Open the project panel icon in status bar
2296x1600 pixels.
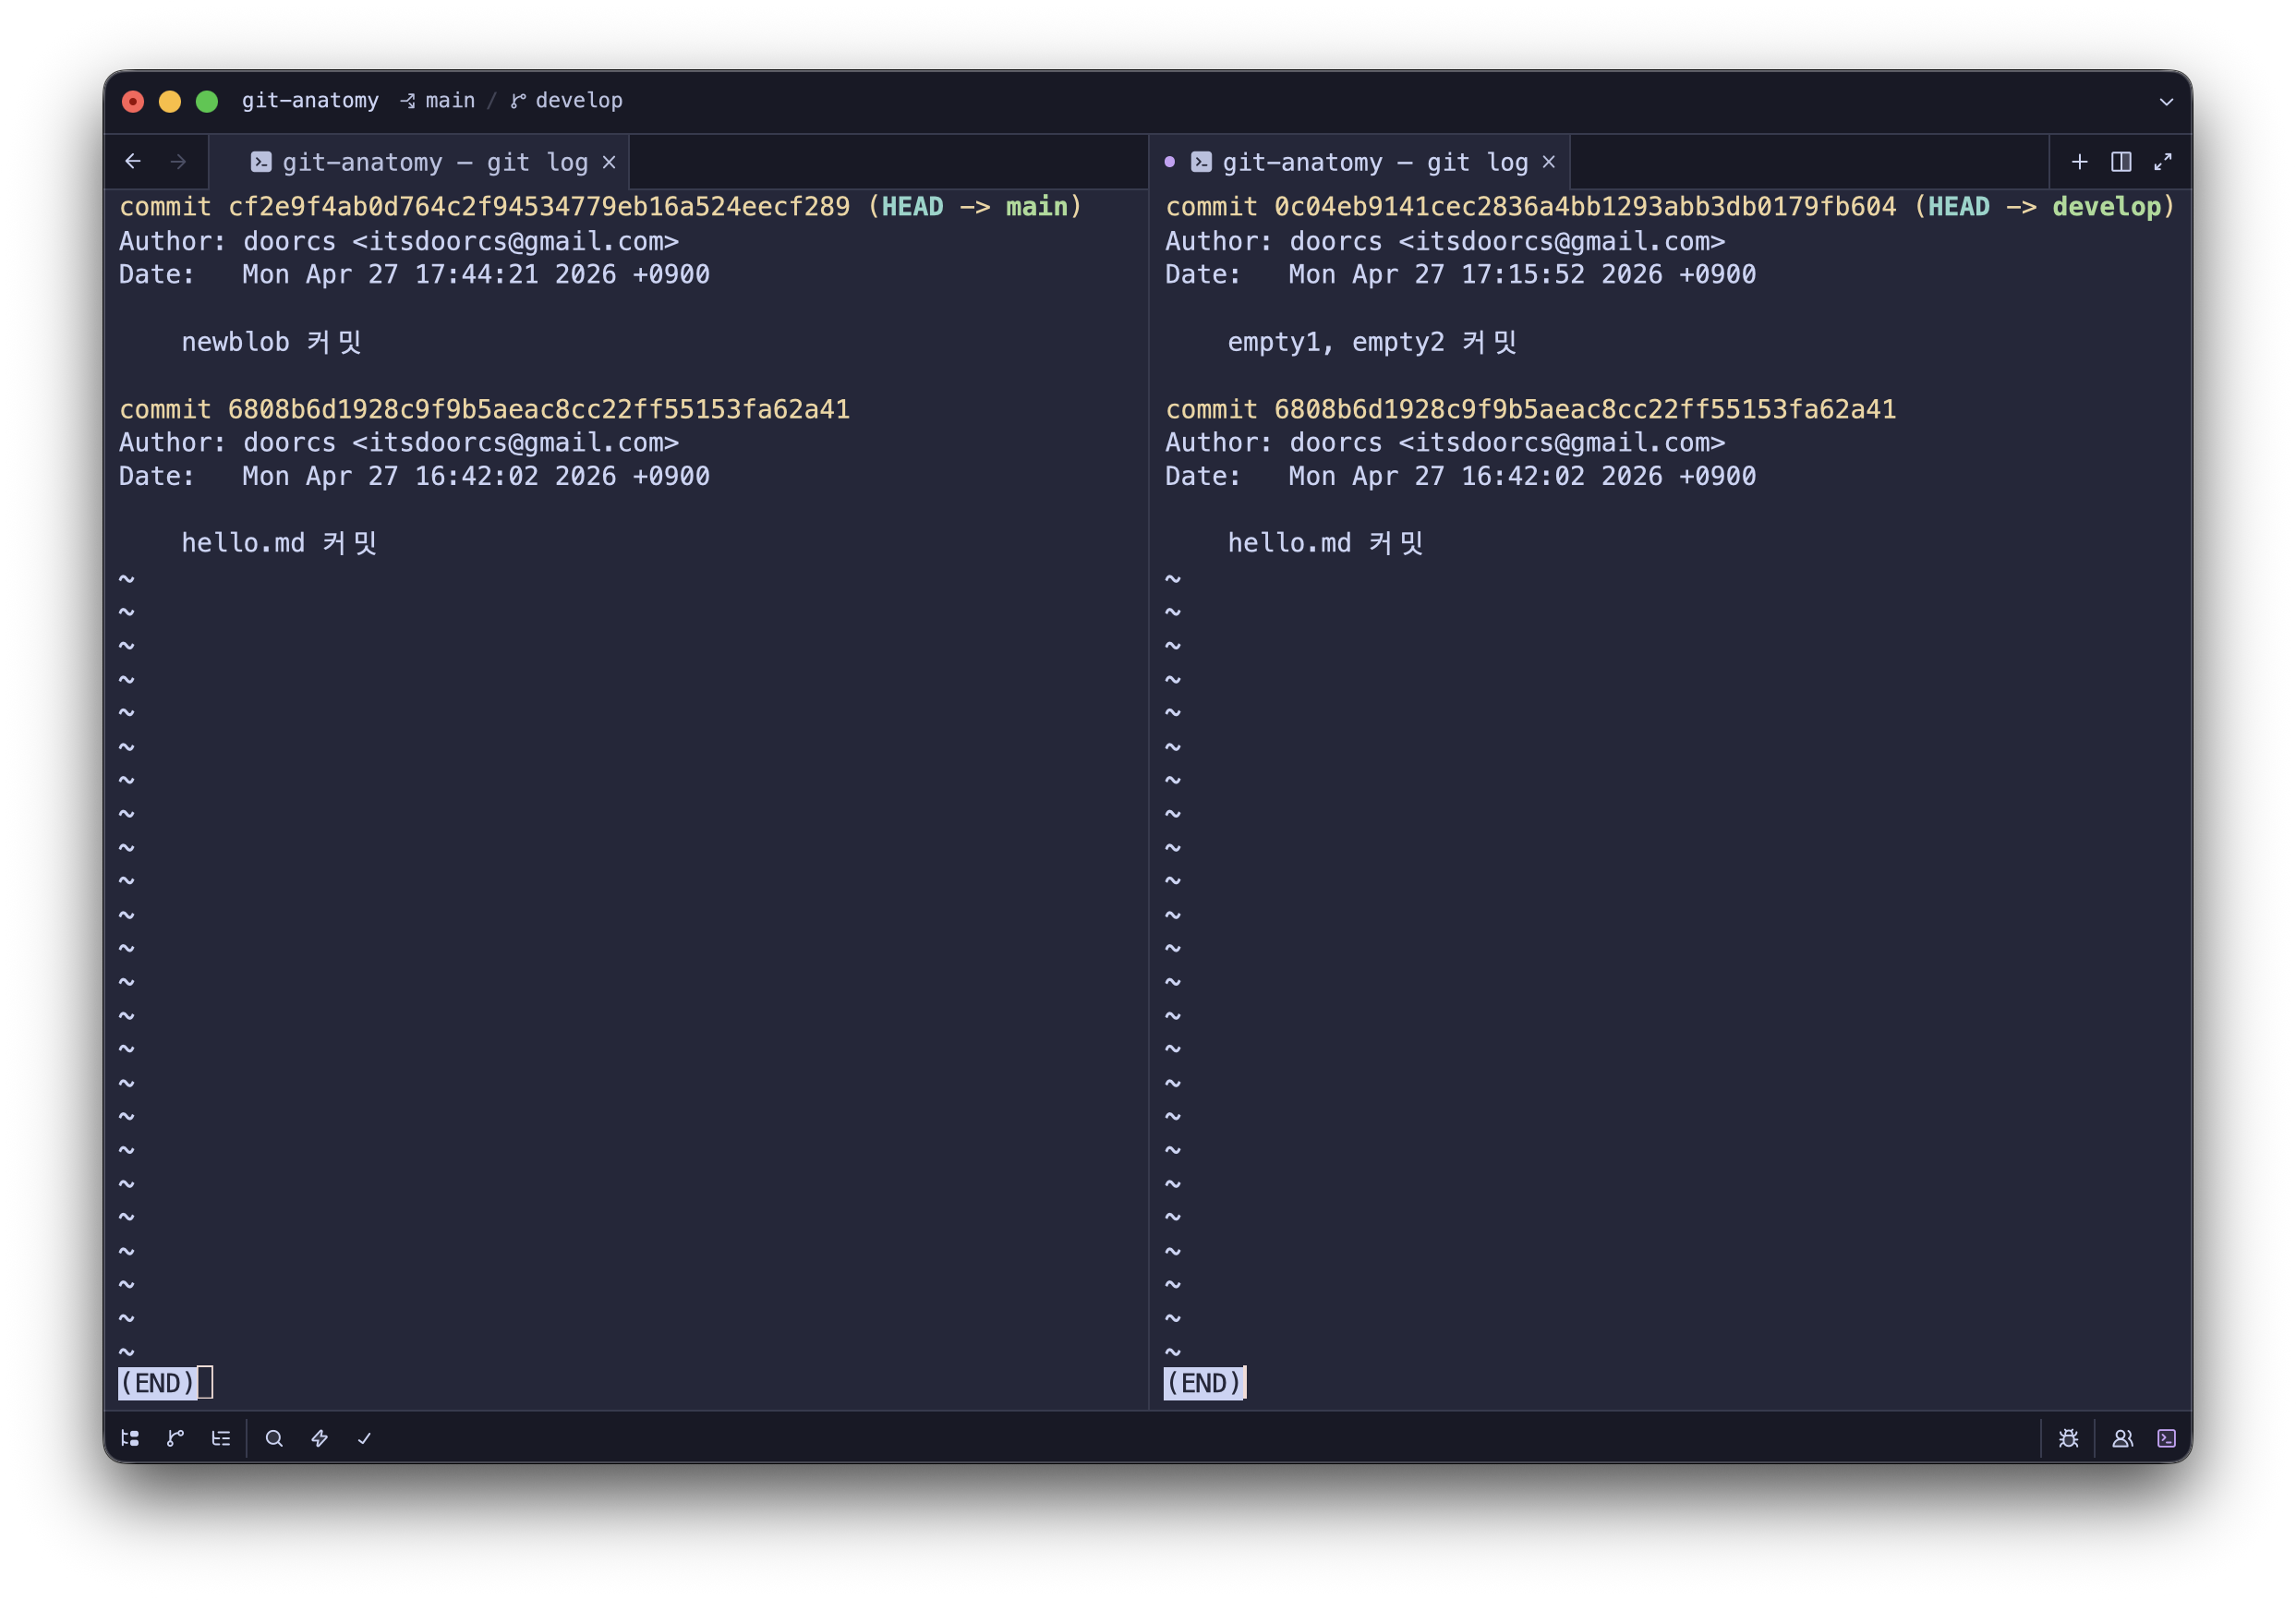click(130, 1438)
